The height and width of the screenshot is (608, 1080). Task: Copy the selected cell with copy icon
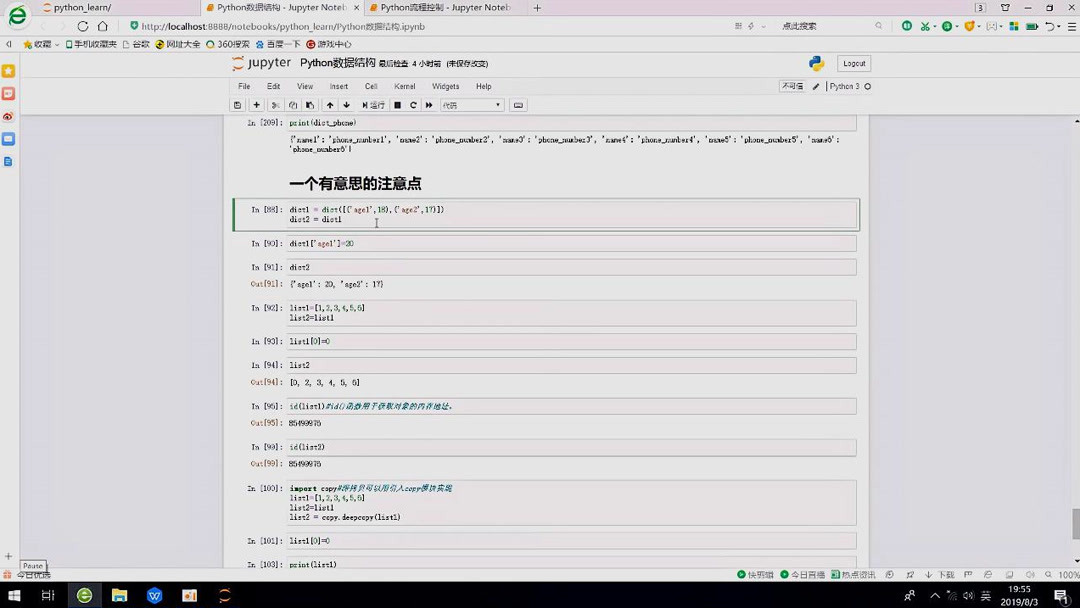click(293, 105)
